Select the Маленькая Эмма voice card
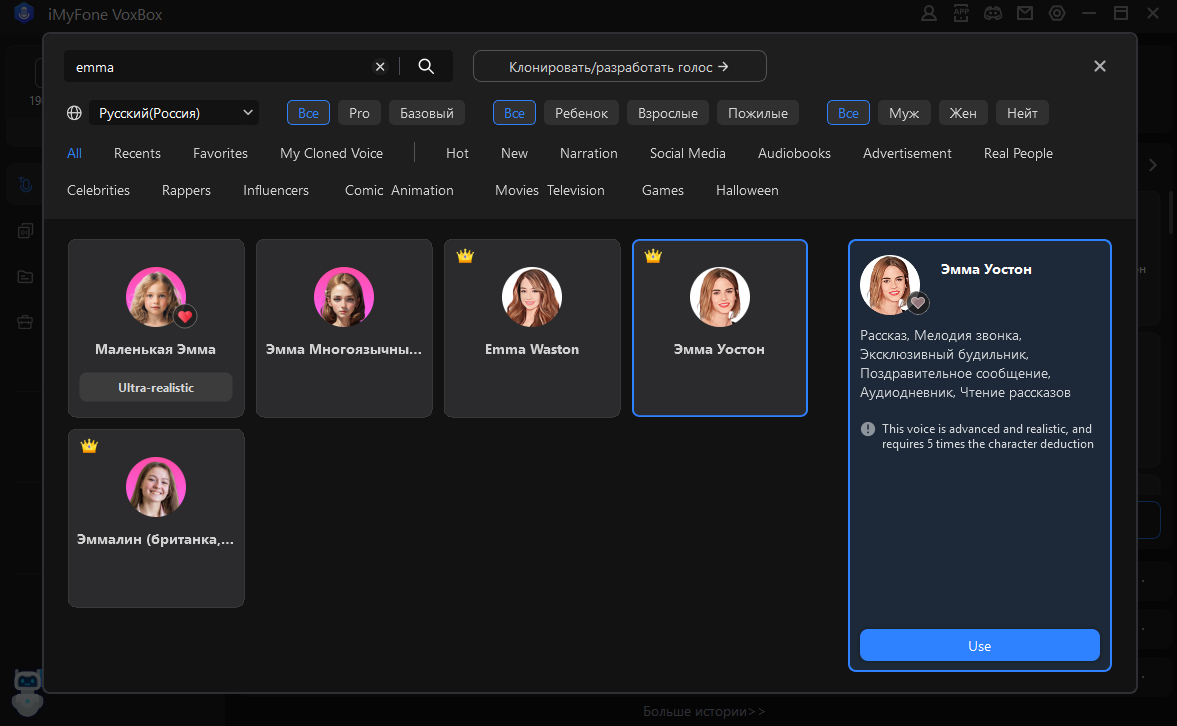 click(156, 328)
